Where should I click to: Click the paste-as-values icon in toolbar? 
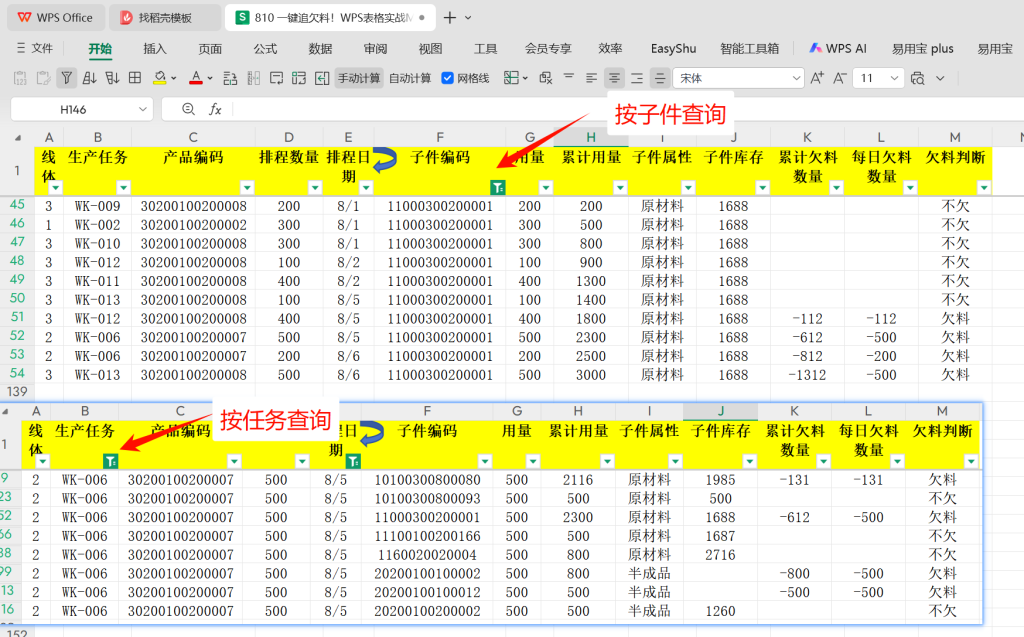click(20, 78)
